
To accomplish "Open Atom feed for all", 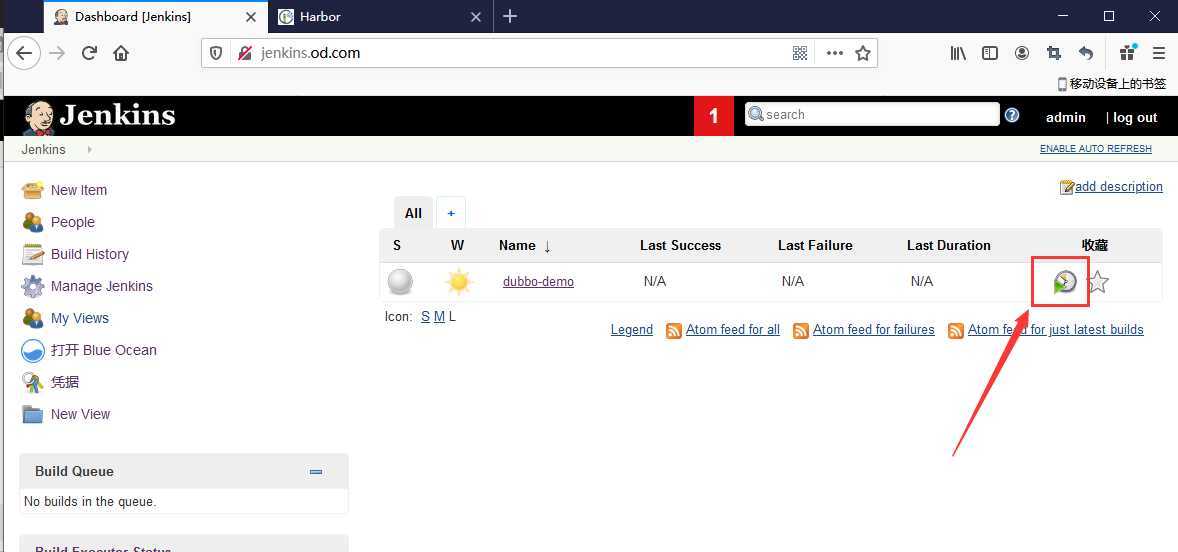I will point(732,330).
